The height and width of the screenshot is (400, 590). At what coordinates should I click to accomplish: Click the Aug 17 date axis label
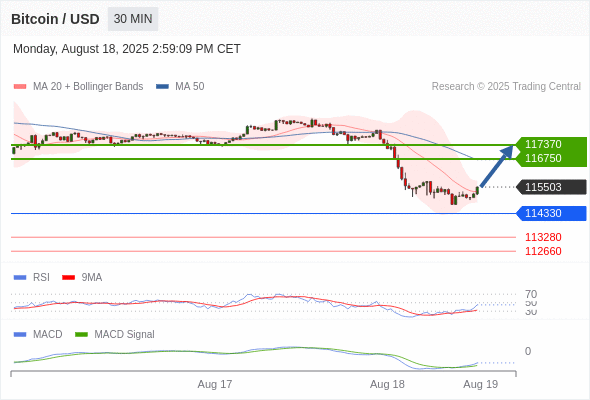(x=215, y=384)
